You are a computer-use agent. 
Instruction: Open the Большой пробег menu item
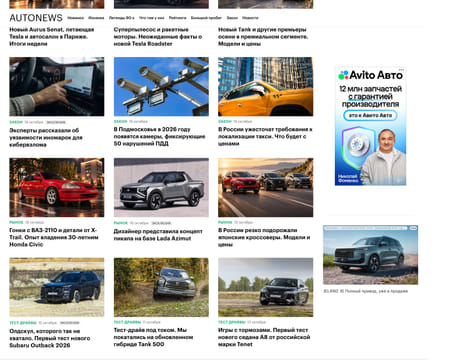click(x=206, y=18)
